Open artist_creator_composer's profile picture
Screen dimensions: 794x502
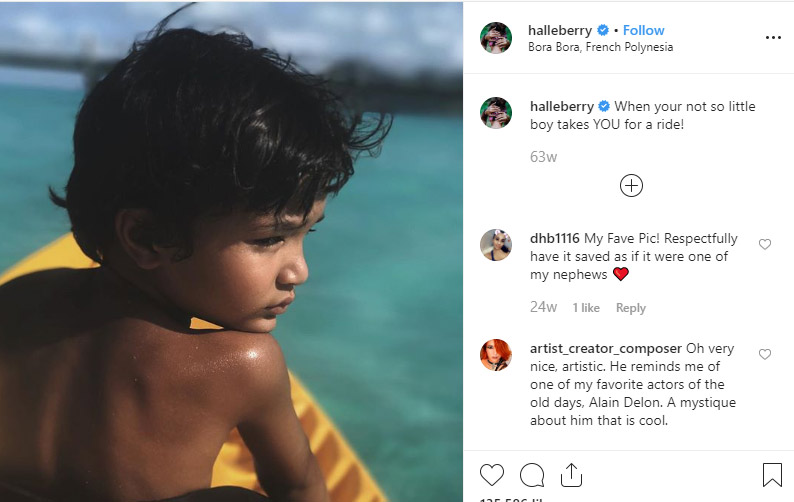tap(496, 355)
